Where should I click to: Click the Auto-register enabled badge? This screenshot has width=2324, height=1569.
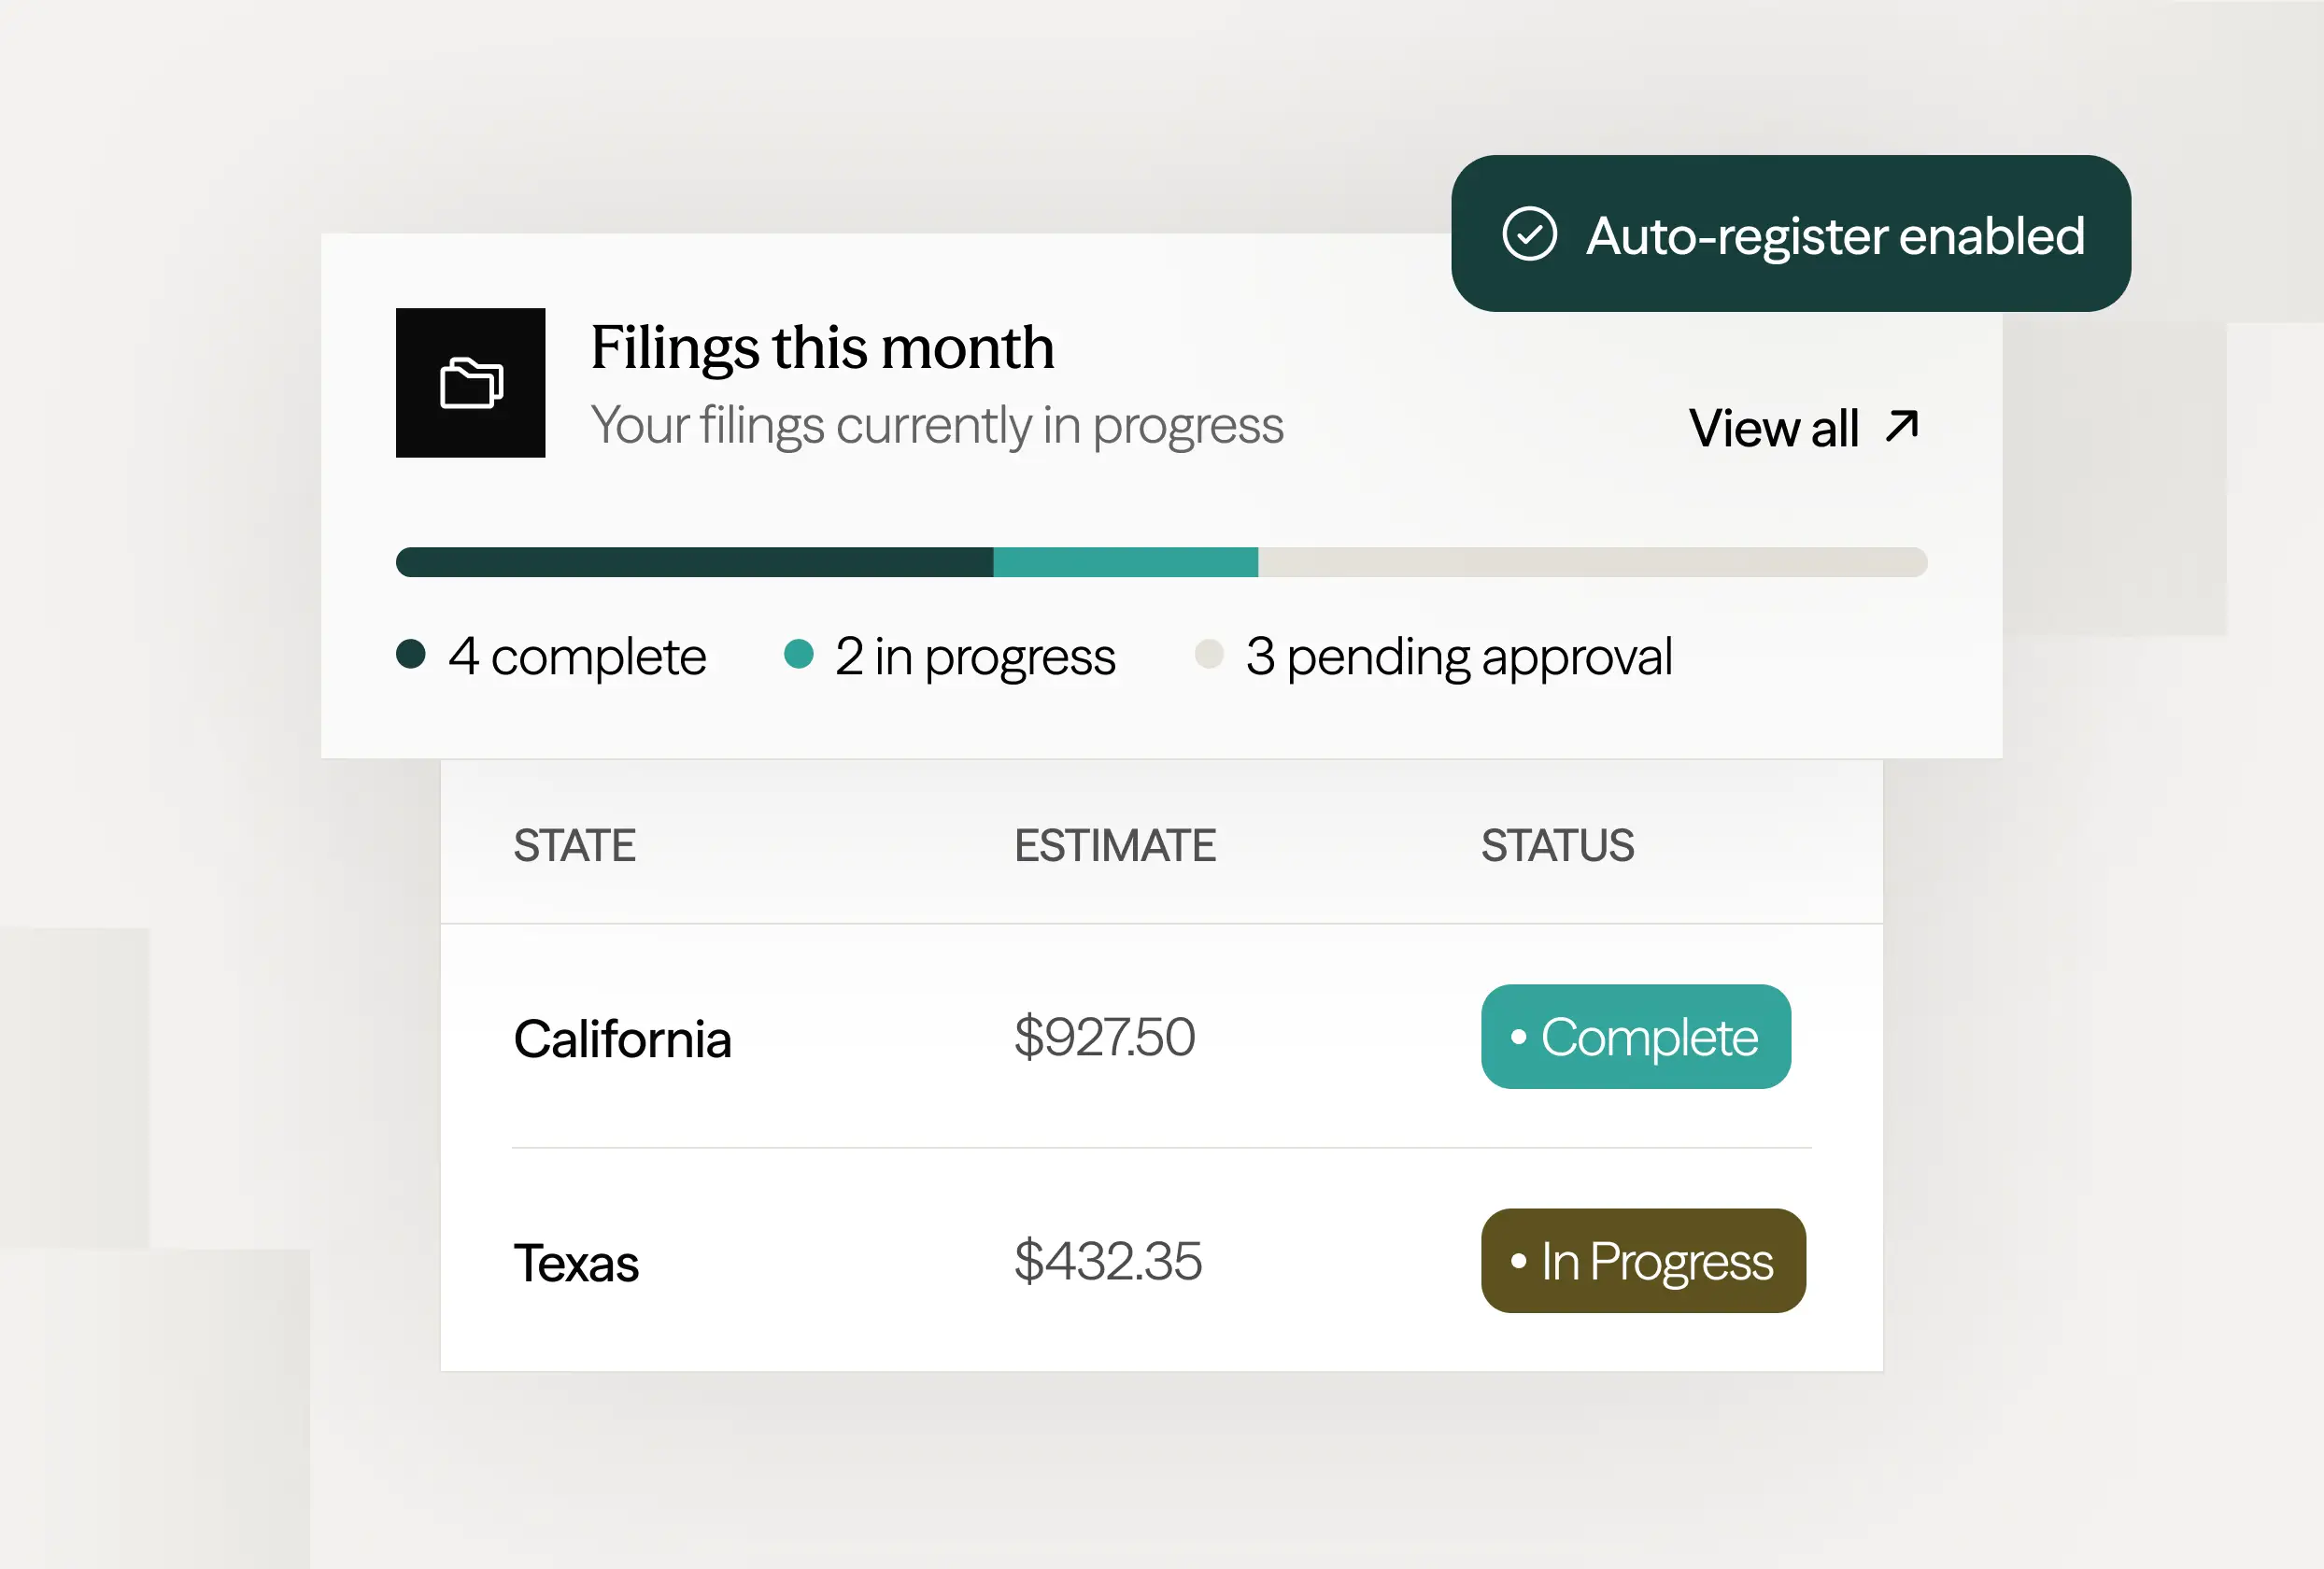[x=1790, y=234]
